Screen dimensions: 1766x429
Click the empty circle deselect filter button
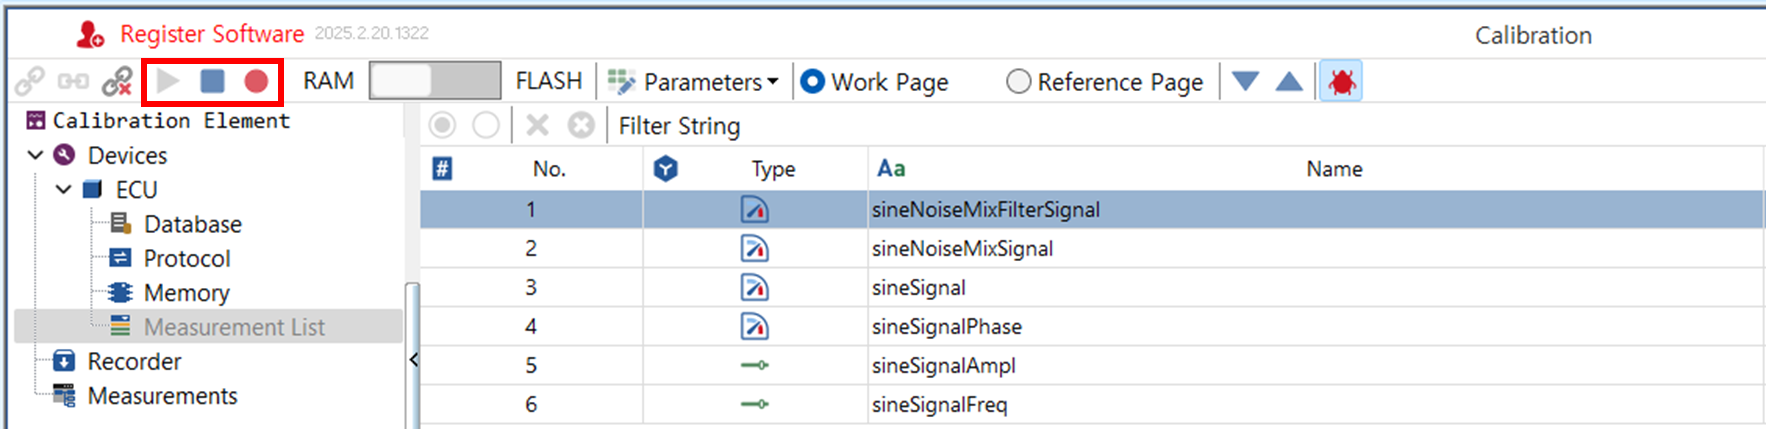click(x=486, y=125)
